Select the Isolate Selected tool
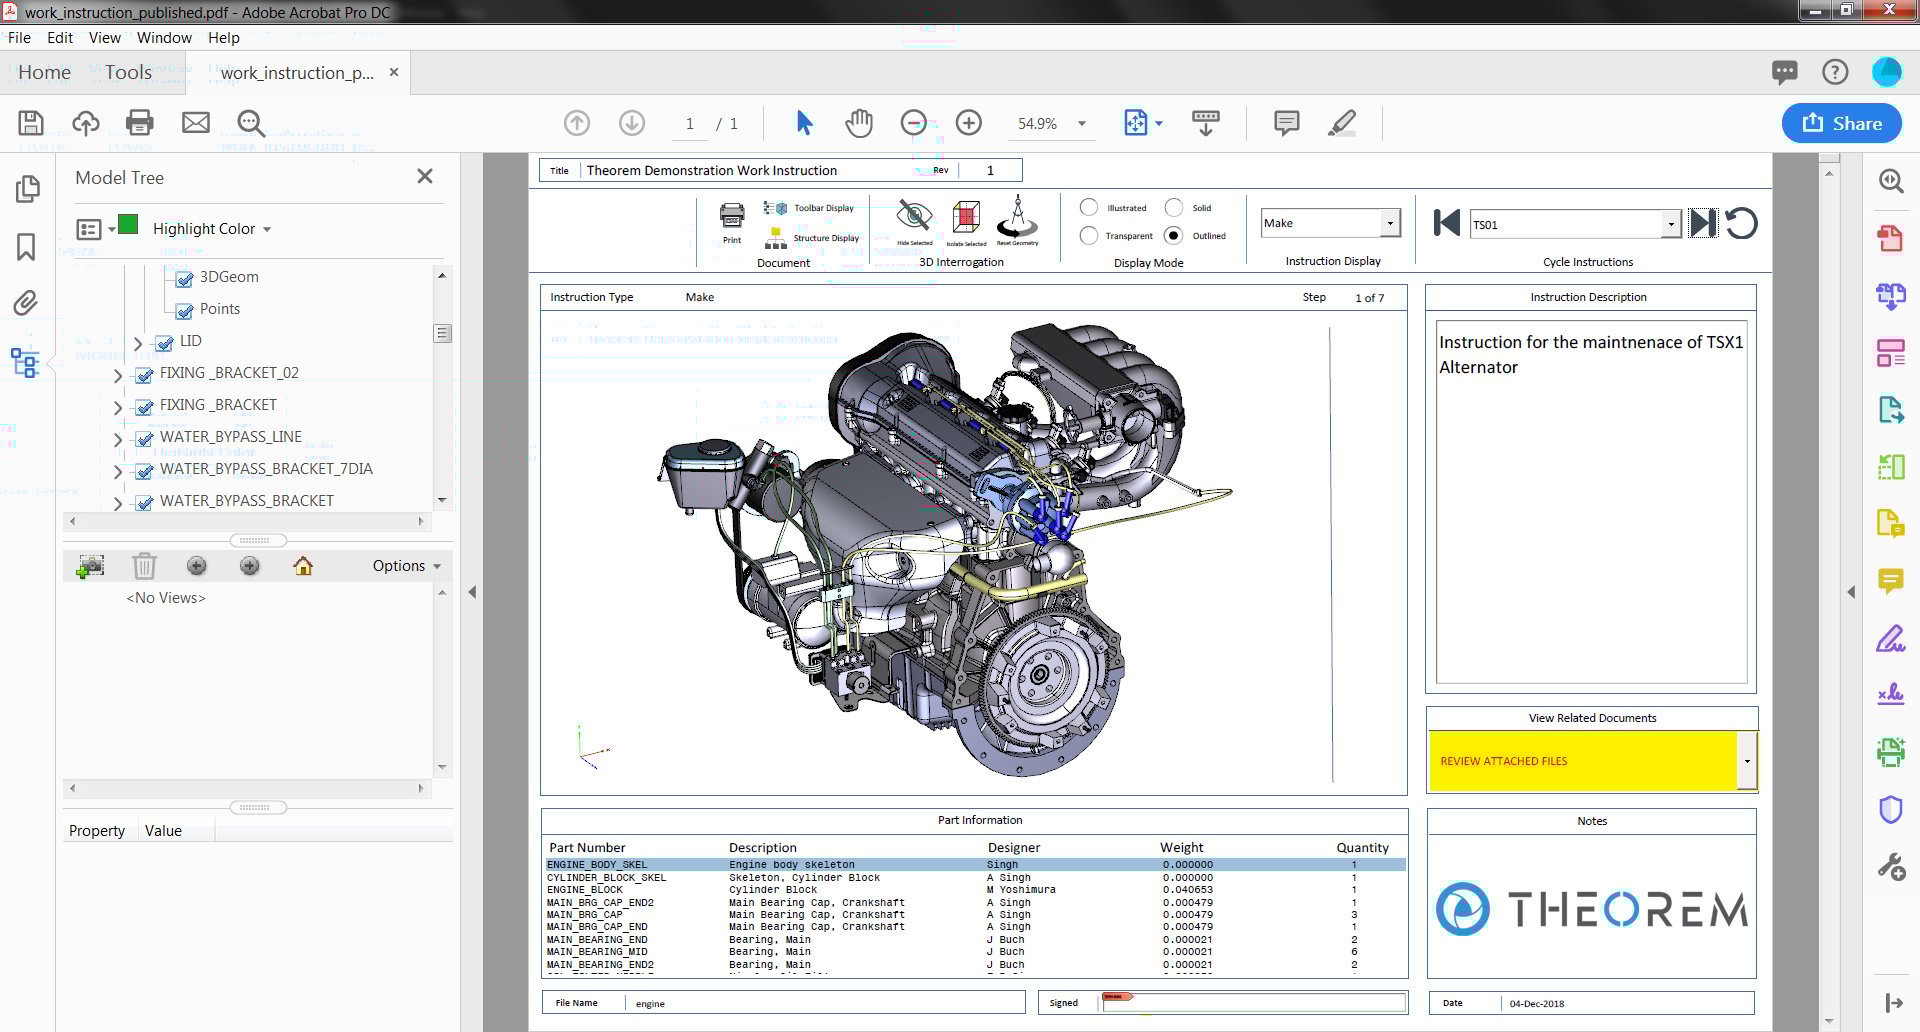Viewport: 1920px width, 1032px height. 966,216
